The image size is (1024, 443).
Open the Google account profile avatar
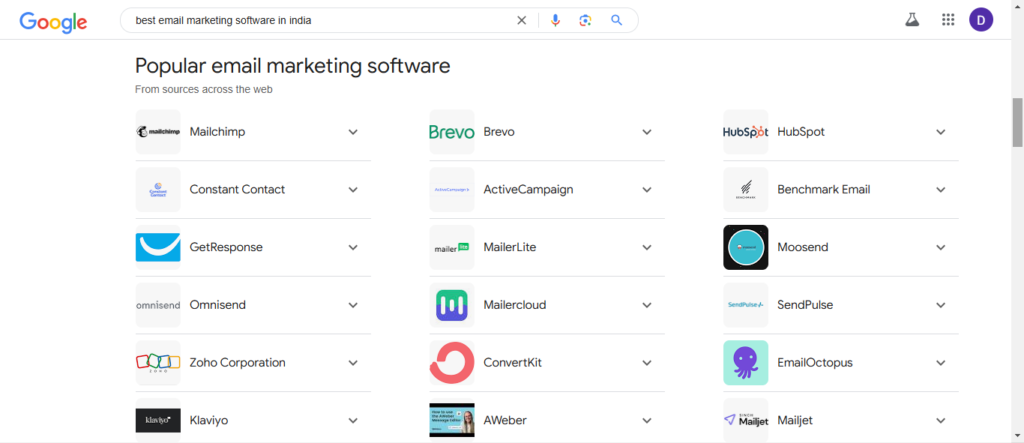[981, 20]
